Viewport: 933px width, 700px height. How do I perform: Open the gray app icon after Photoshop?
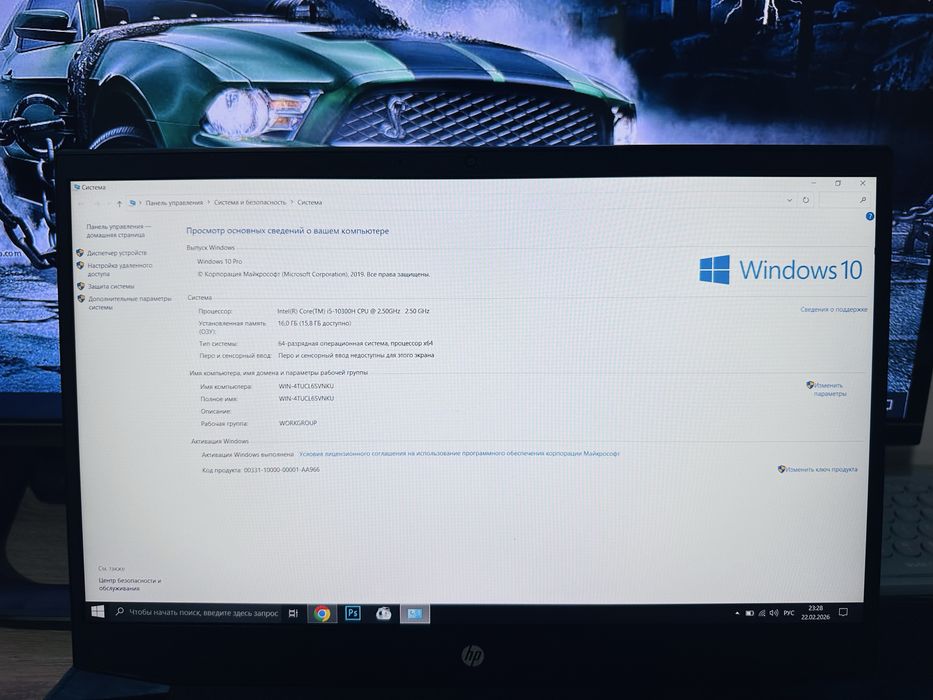pos(384,613)
